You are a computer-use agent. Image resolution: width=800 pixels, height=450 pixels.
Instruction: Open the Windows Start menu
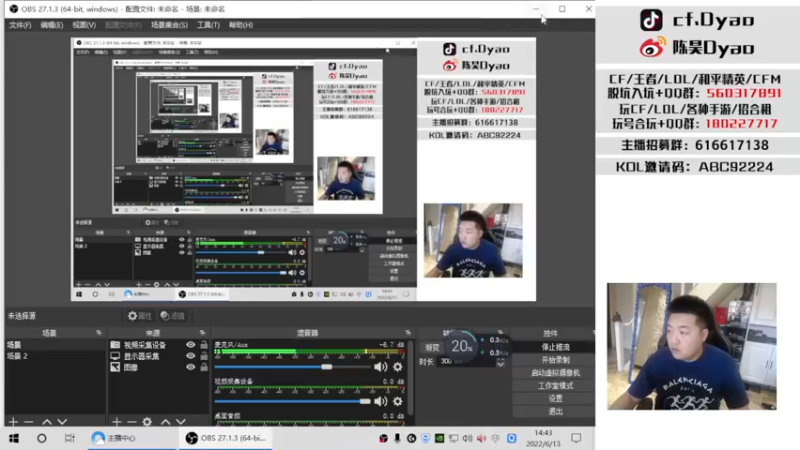coord(14,438)
